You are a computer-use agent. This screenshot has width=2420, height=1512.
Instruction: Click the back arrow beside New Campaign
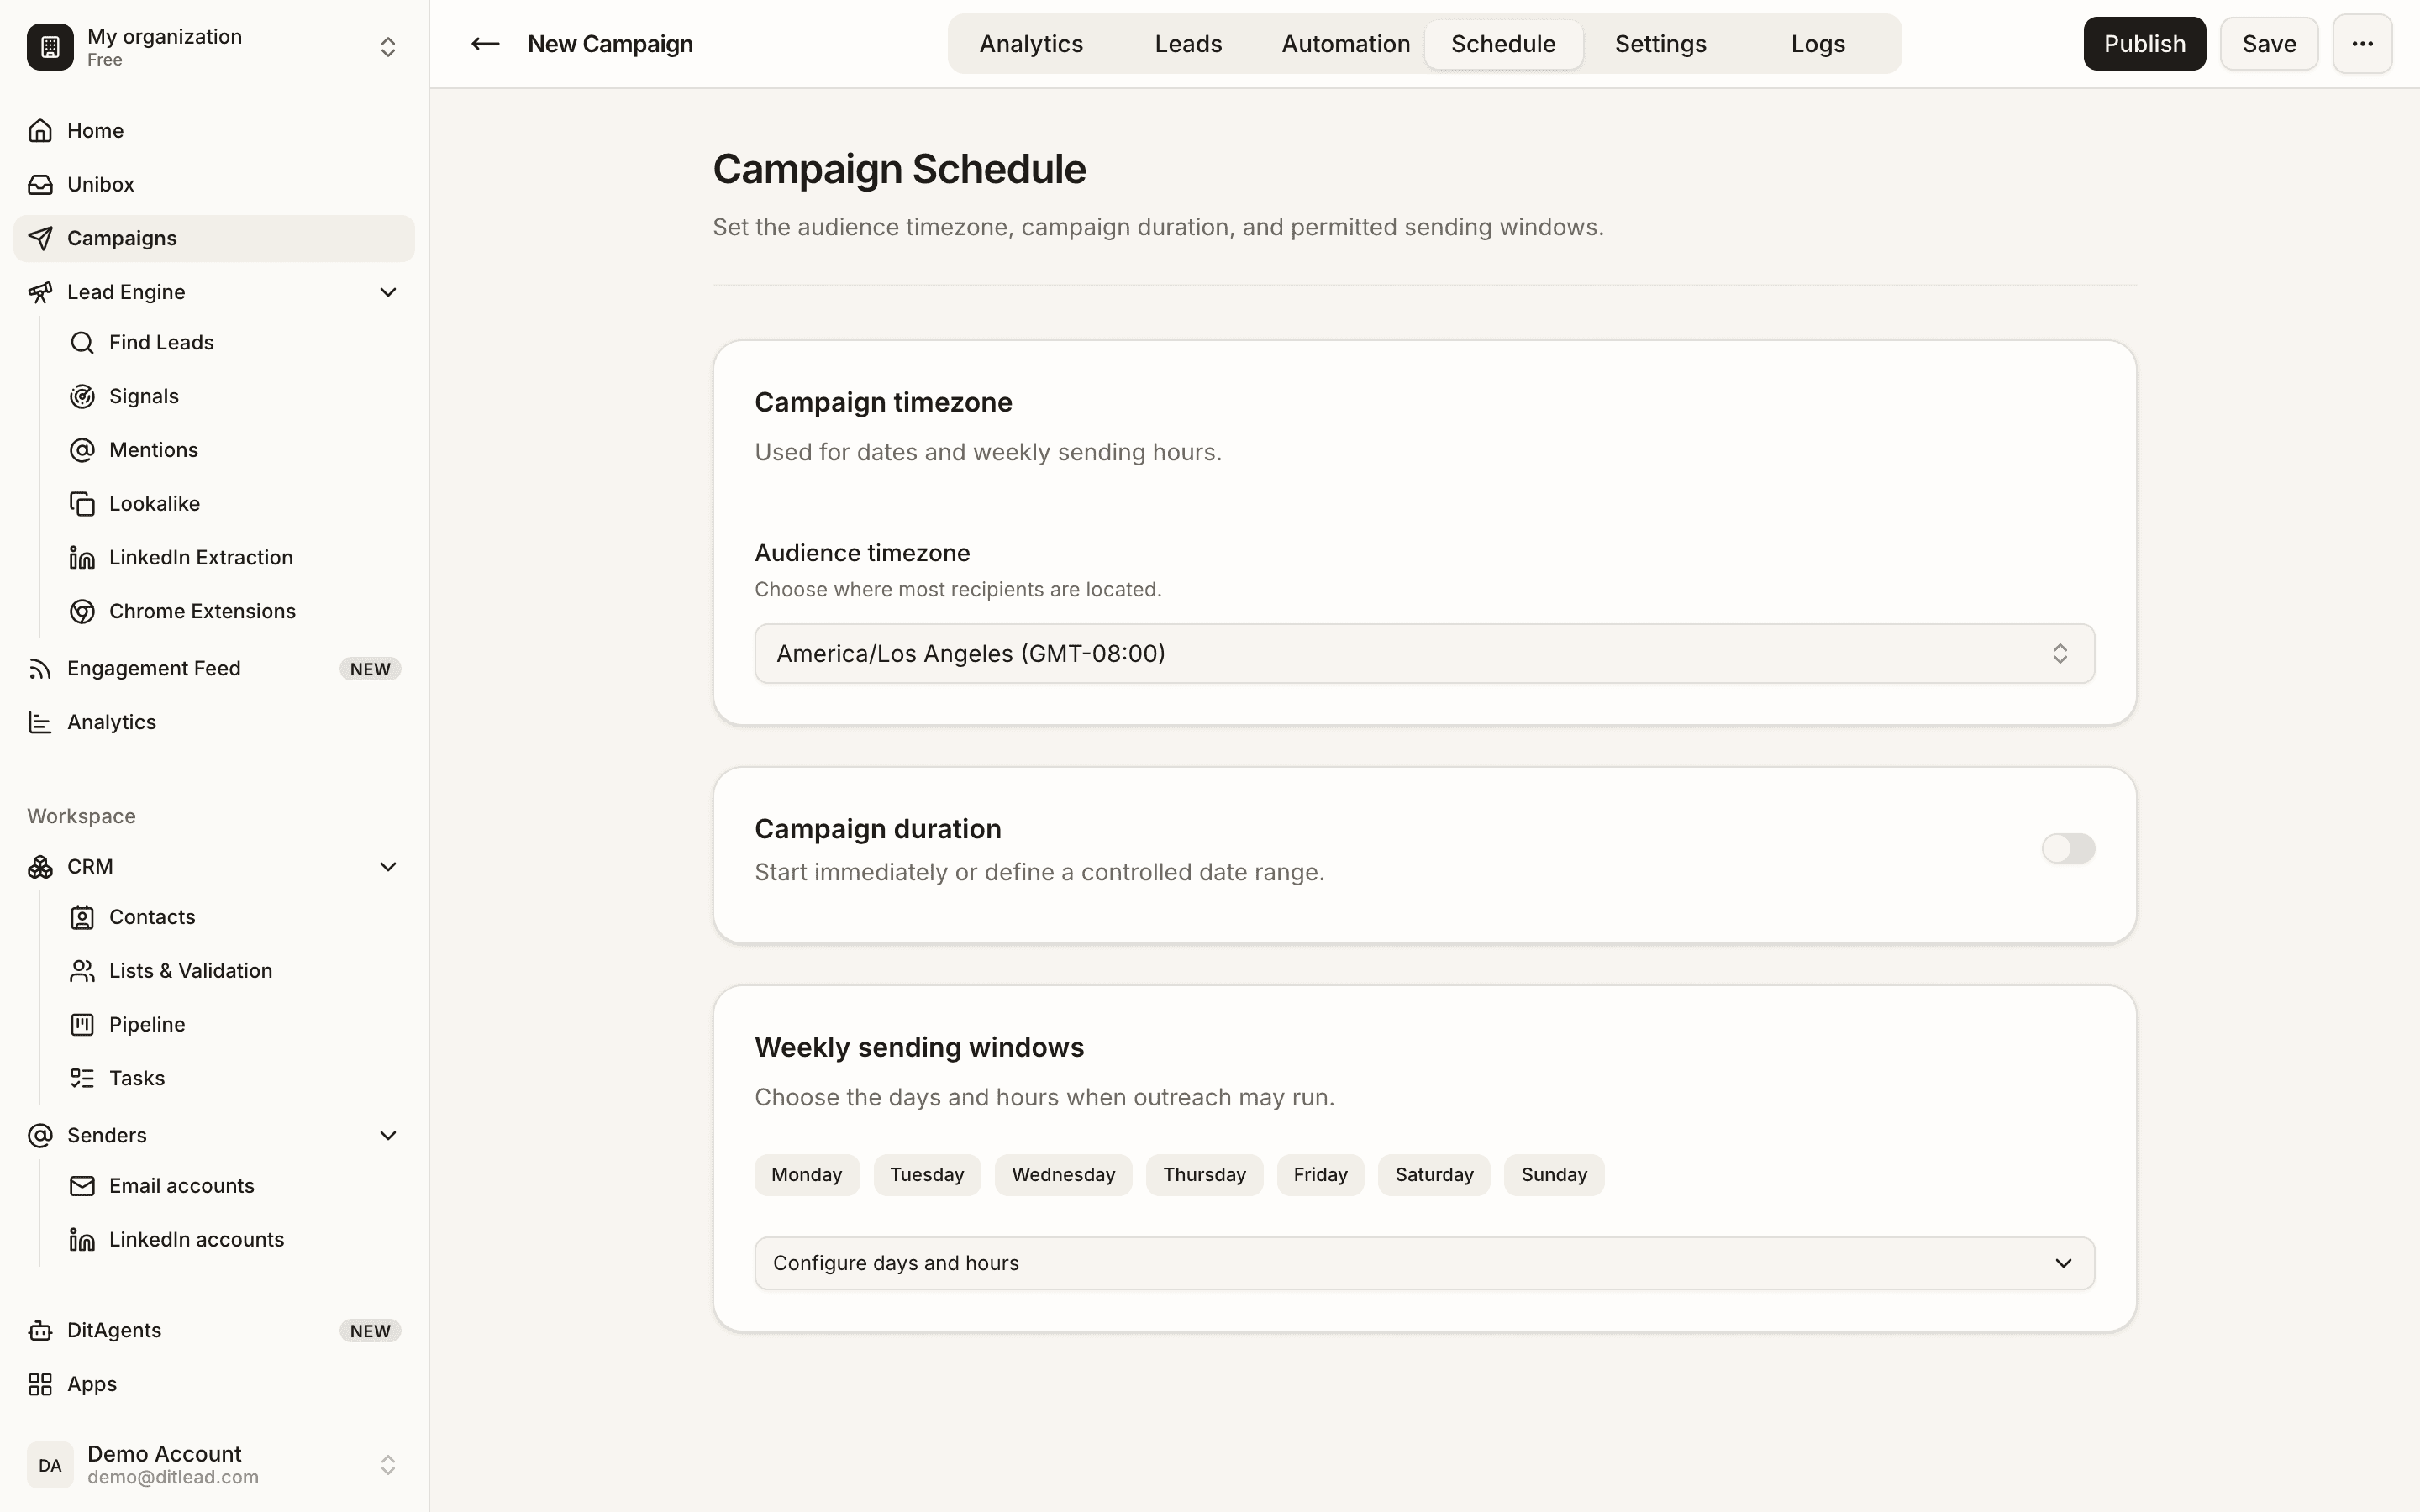click(485, 44)
